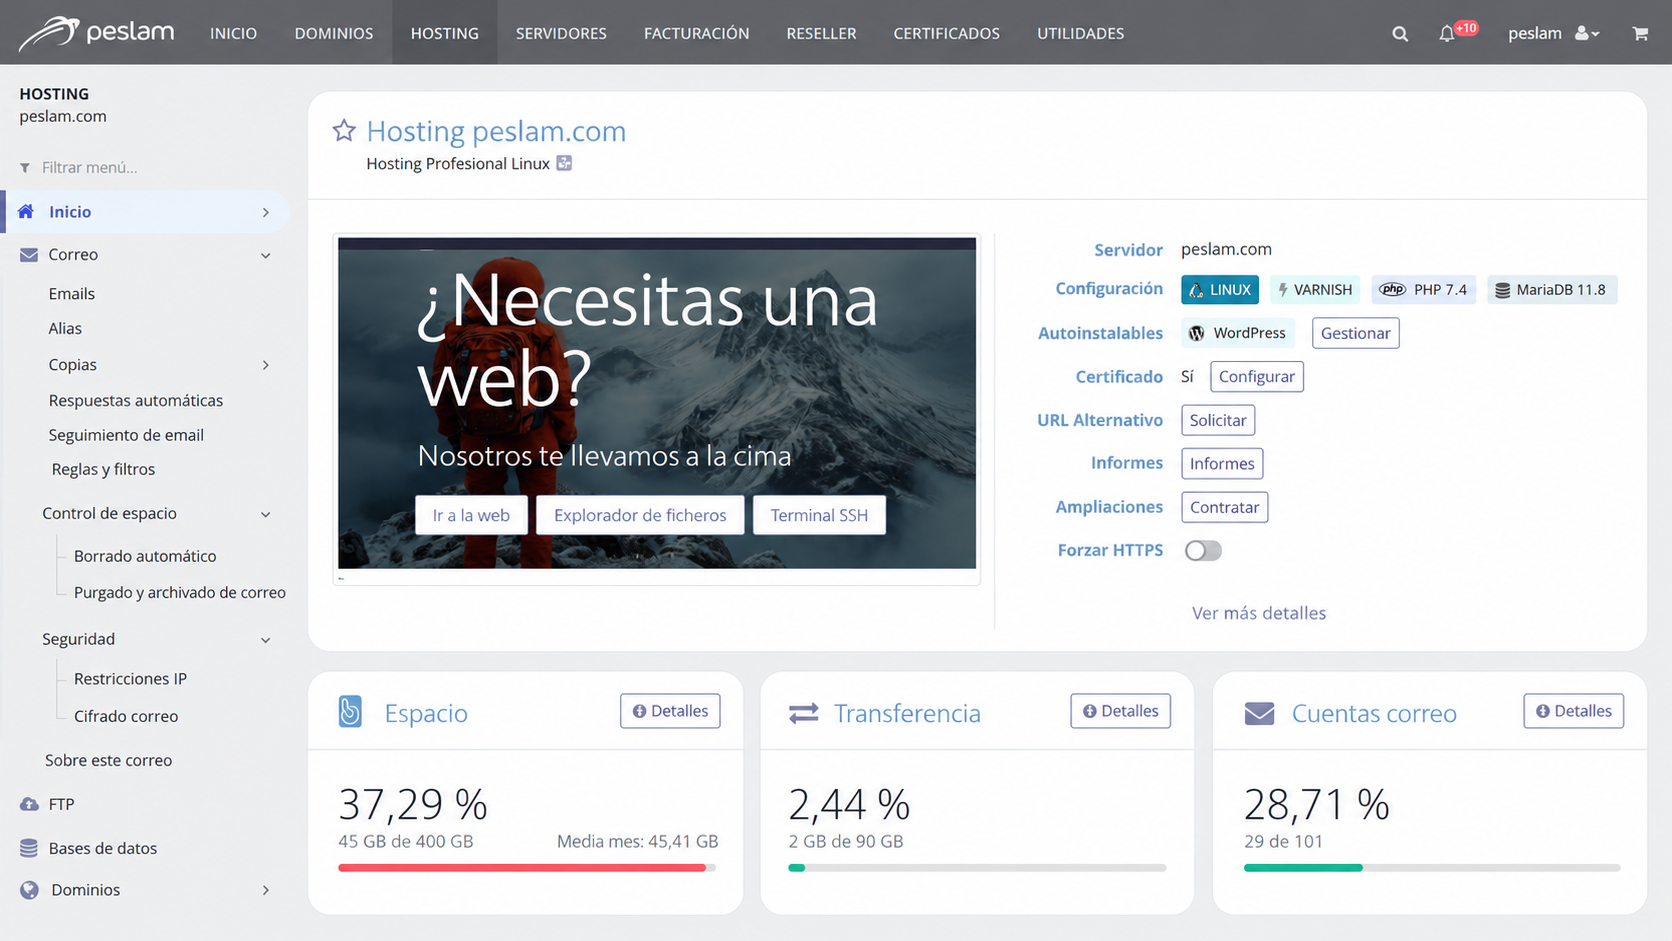This screenshot has width=1672, height=941.
Task: Follow the Ver más detalles link
Action: coord(1259,613)
